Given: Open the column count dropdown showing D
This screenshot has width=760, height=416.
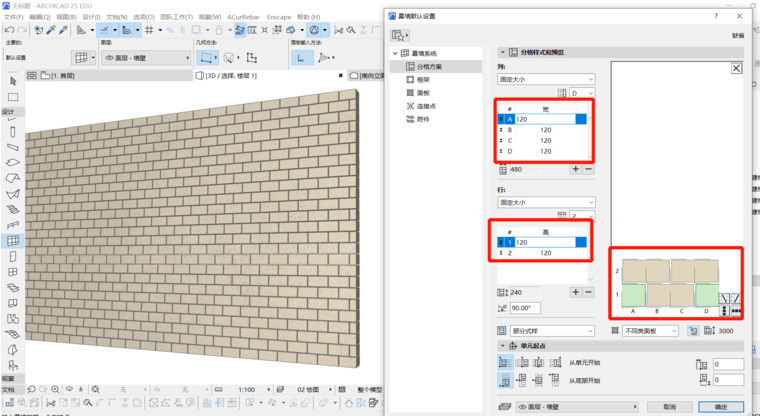Looking at the screenshot, I should (x=582, y=93).
